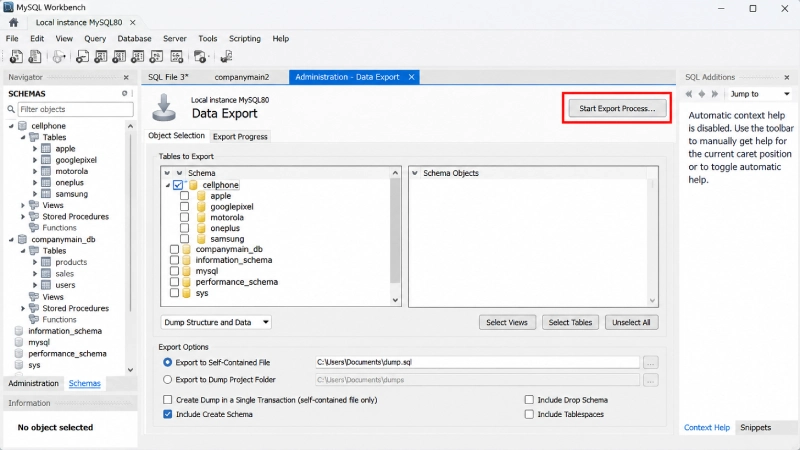Switch to the companymain2 tab

coord(241,77)
